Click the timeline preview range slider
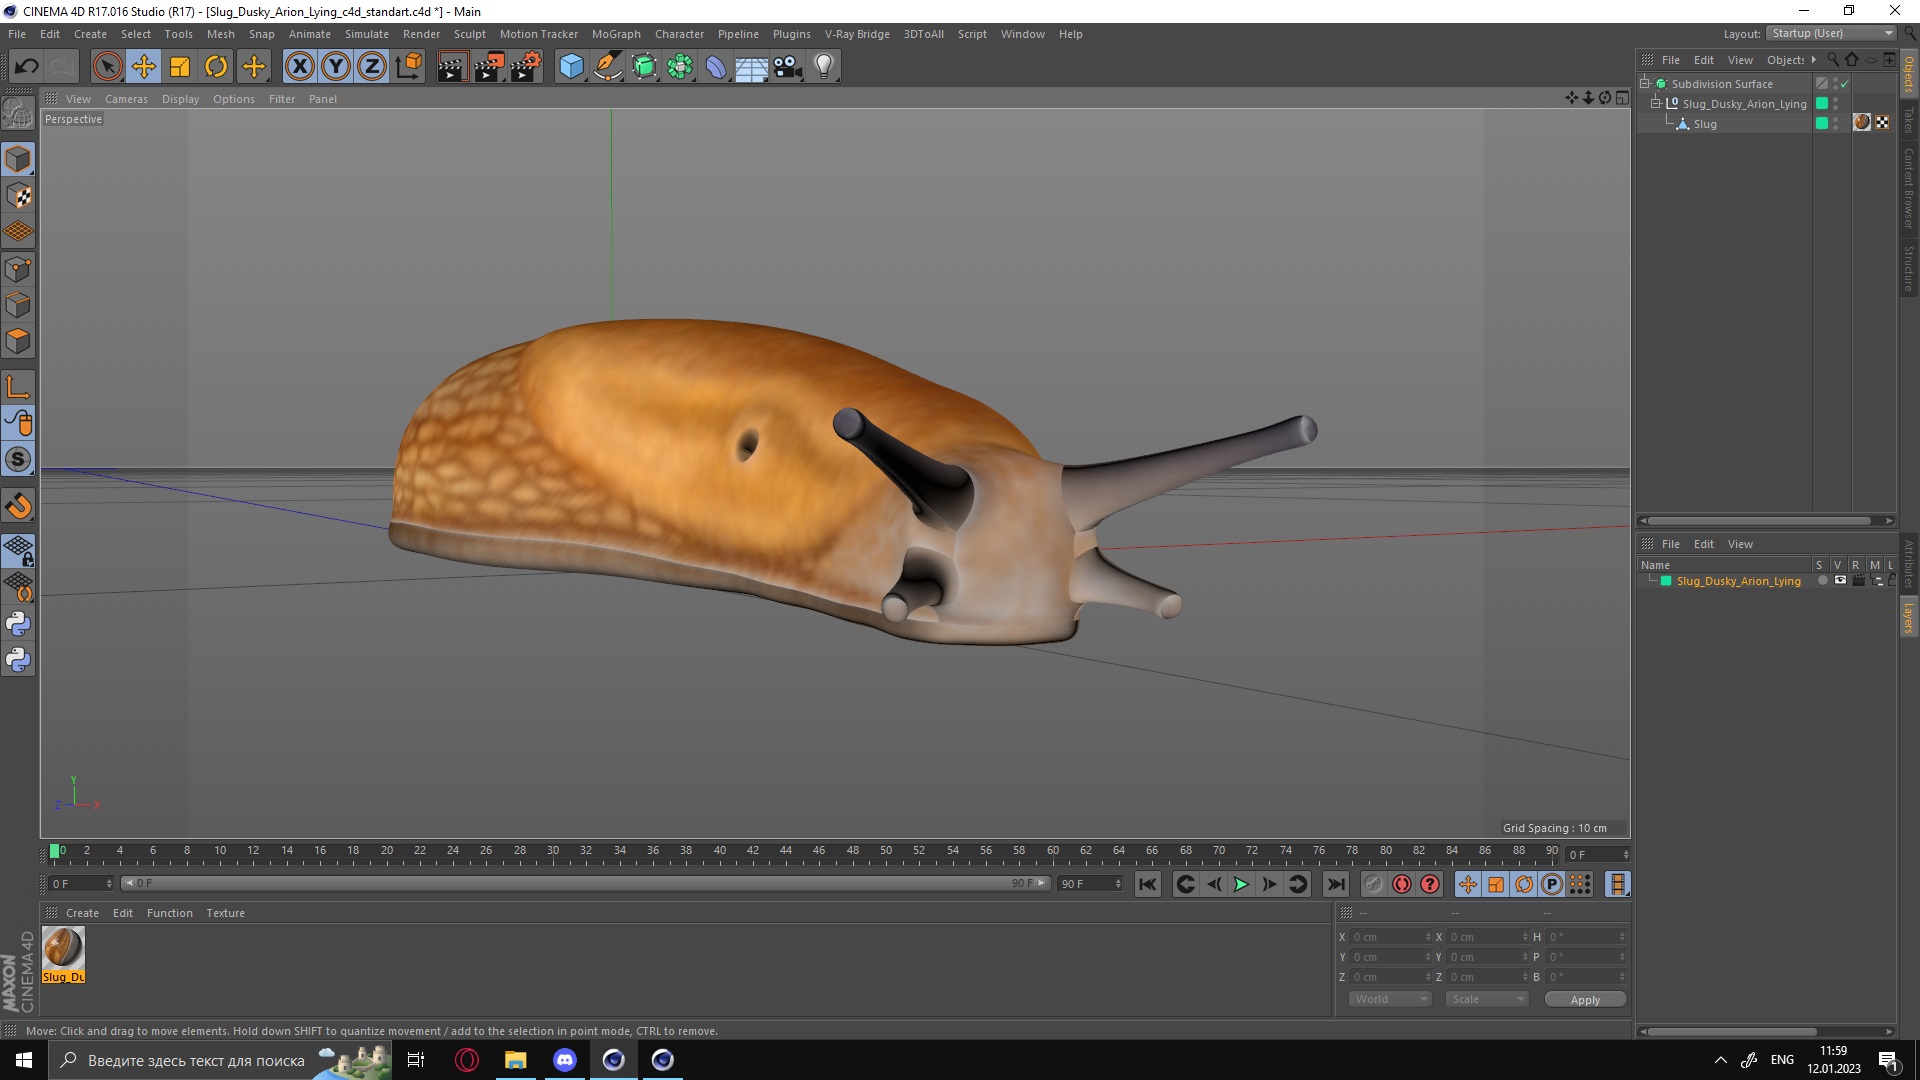Screen dimensions: 1920x1080 coord(585,883)
